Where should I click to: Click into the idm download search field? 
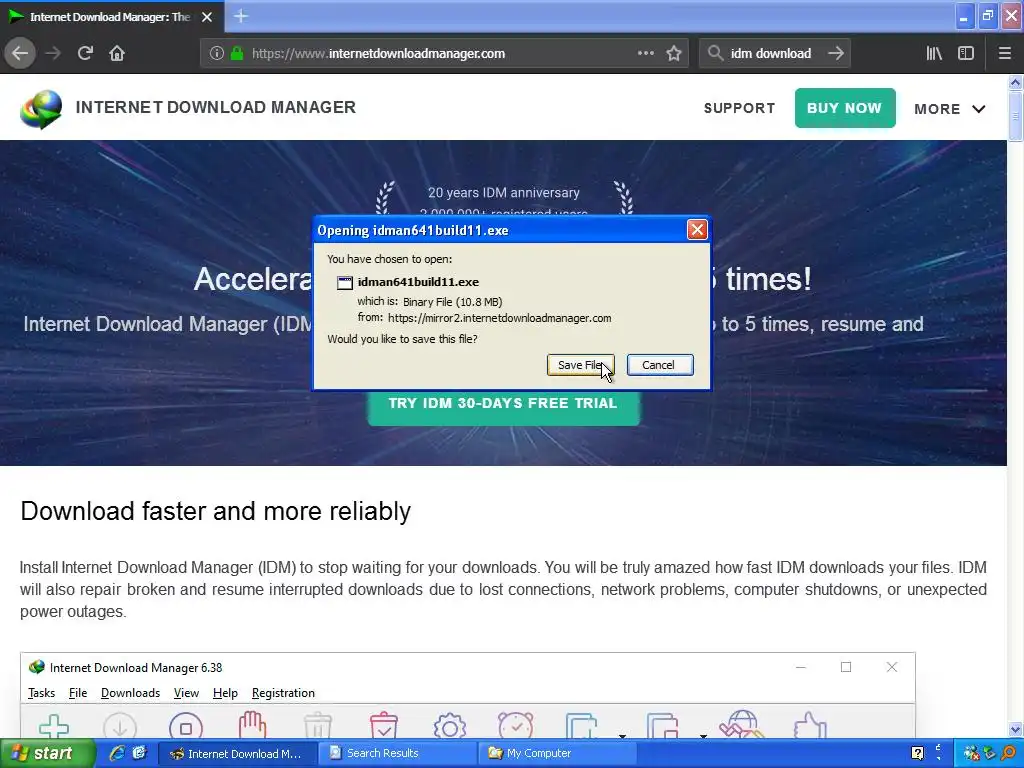coord(774,54)
